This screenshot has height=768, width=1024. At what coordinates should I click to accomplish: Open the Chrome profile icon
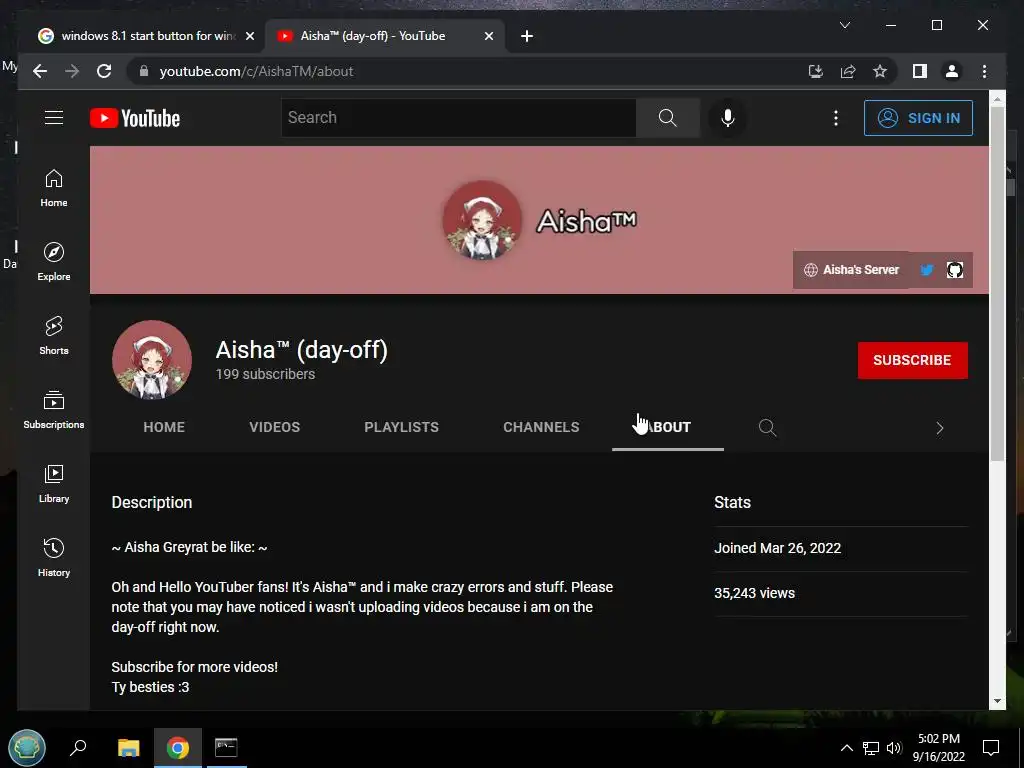pos(952,71)
